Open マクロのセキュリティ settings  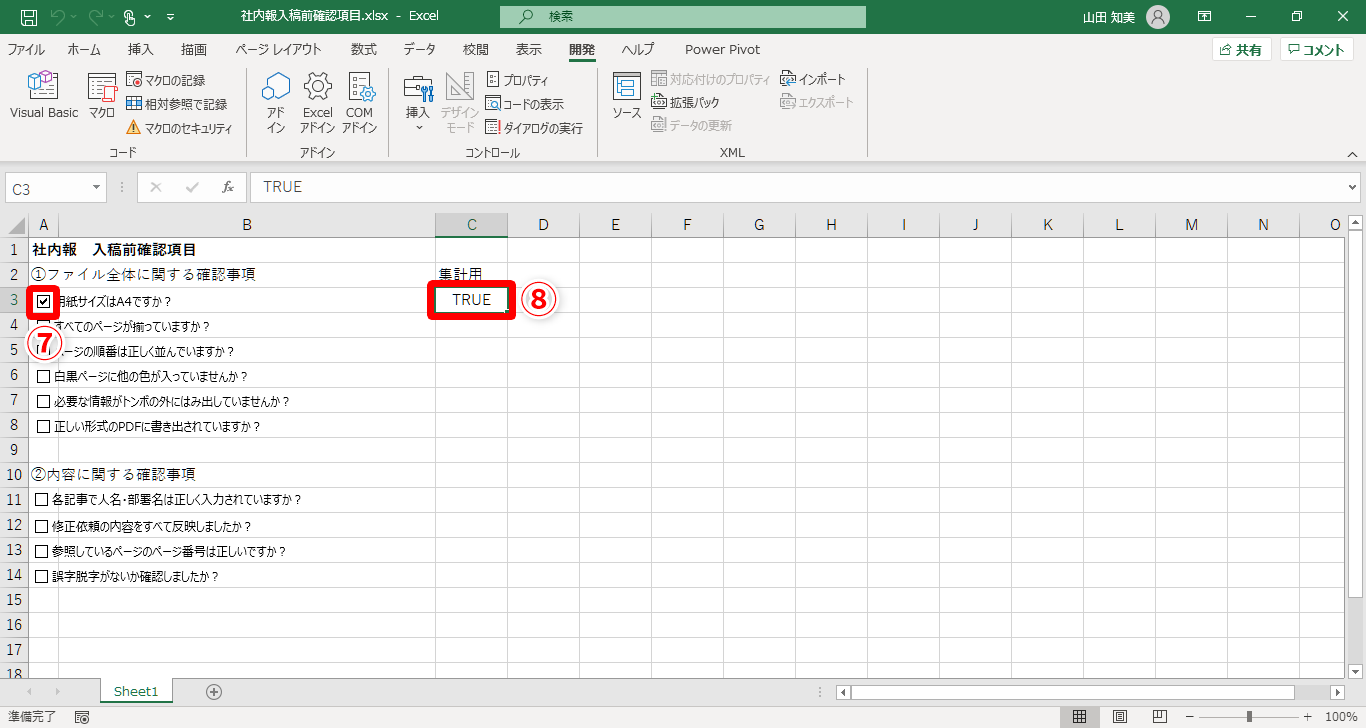click(179, 128)
